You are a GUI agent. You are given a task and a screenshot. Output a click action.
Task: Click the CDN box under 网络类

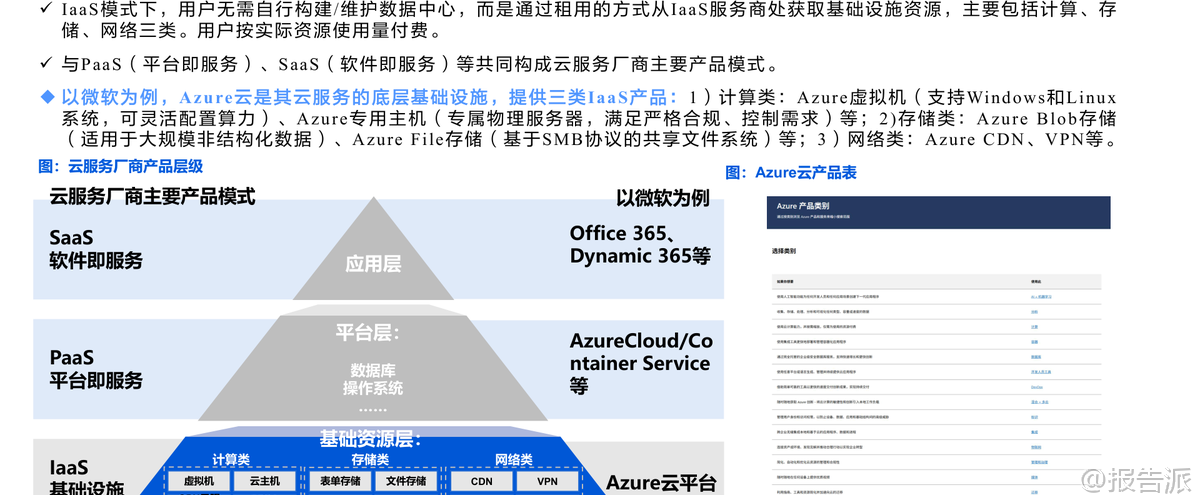coord(481,481)
